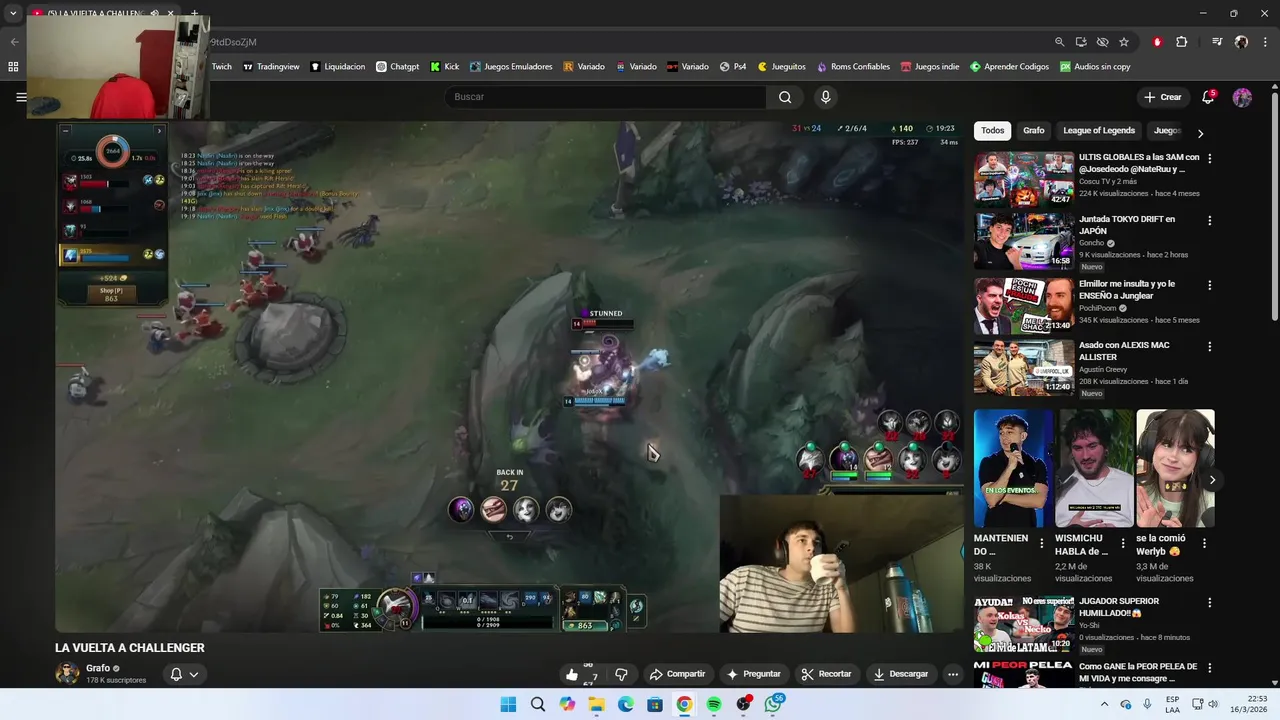Click the Compartir button

click(677, 674)
